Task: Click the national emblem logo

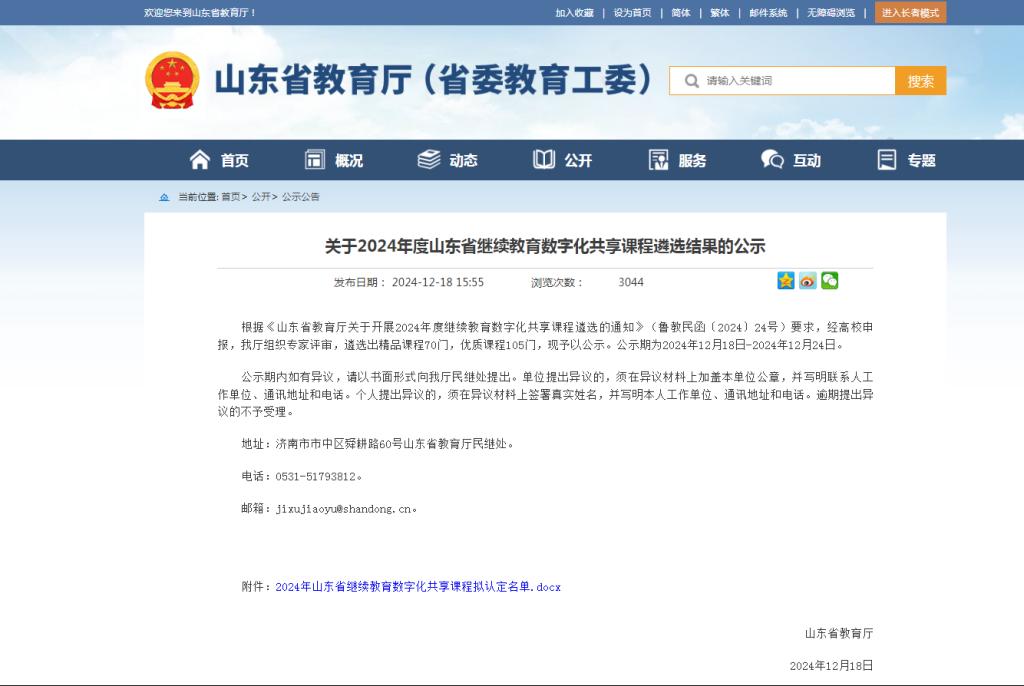Action: [172, 80]
